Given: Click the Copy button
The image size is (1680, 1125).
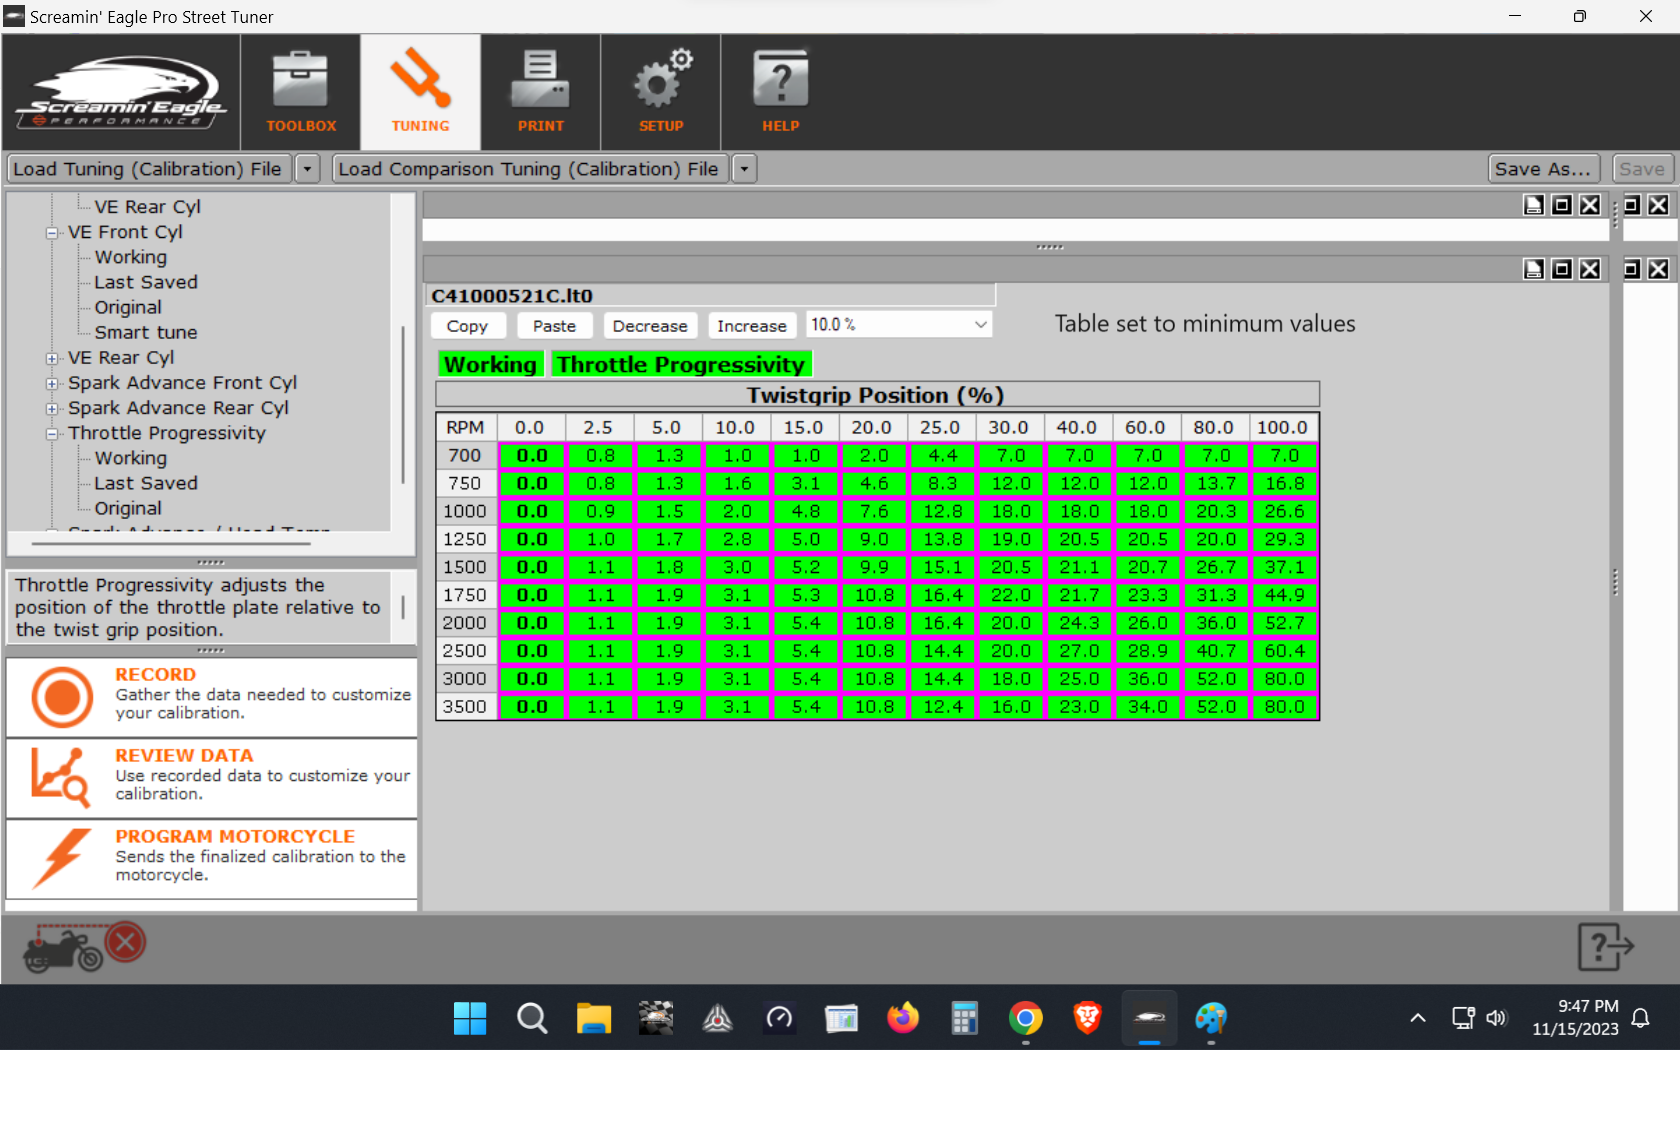Looking at the screenshot, I should (467, 326).
